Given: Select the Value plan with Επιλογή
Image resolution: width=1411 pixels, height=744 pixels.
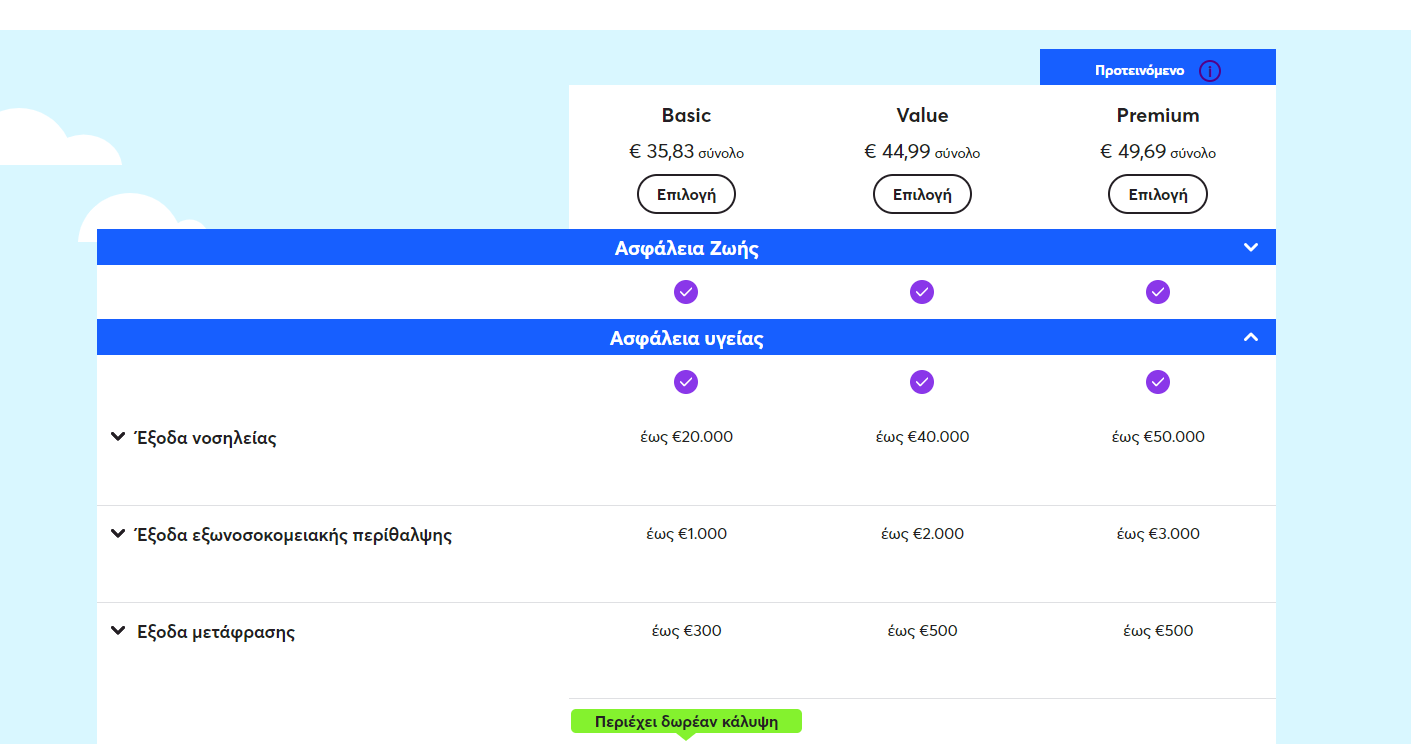Looking at the screenshot, I should (922, 194).
